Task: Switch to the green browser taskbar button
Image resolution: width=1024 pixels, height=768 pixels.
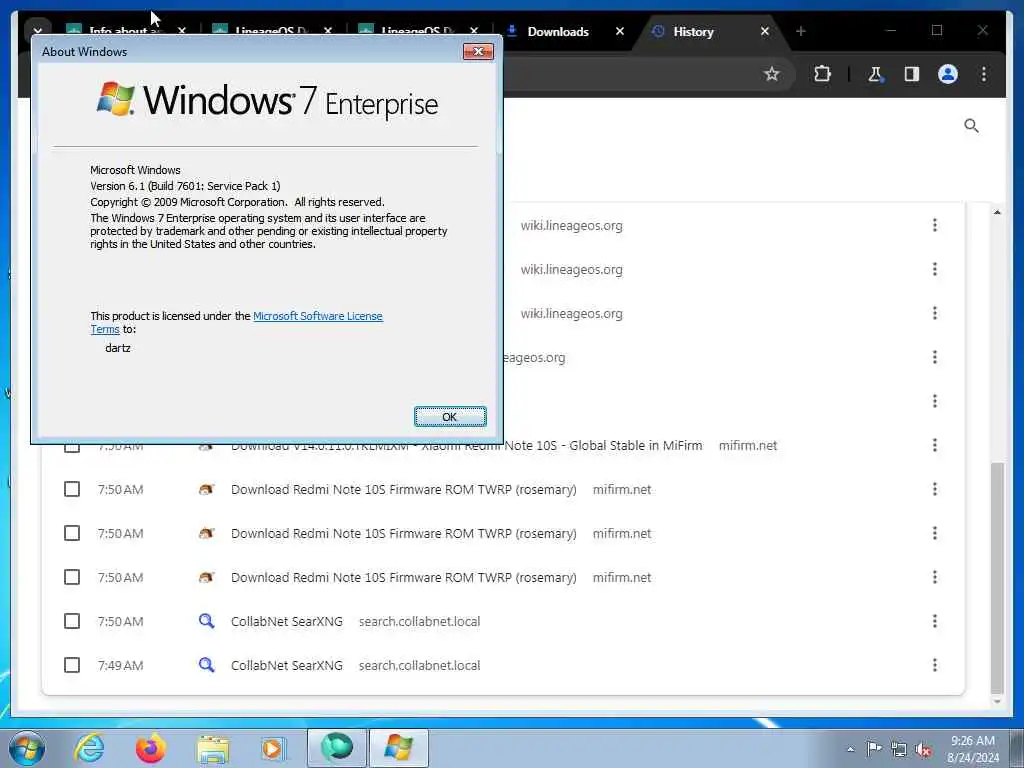Action: click(x=336, y=748)
